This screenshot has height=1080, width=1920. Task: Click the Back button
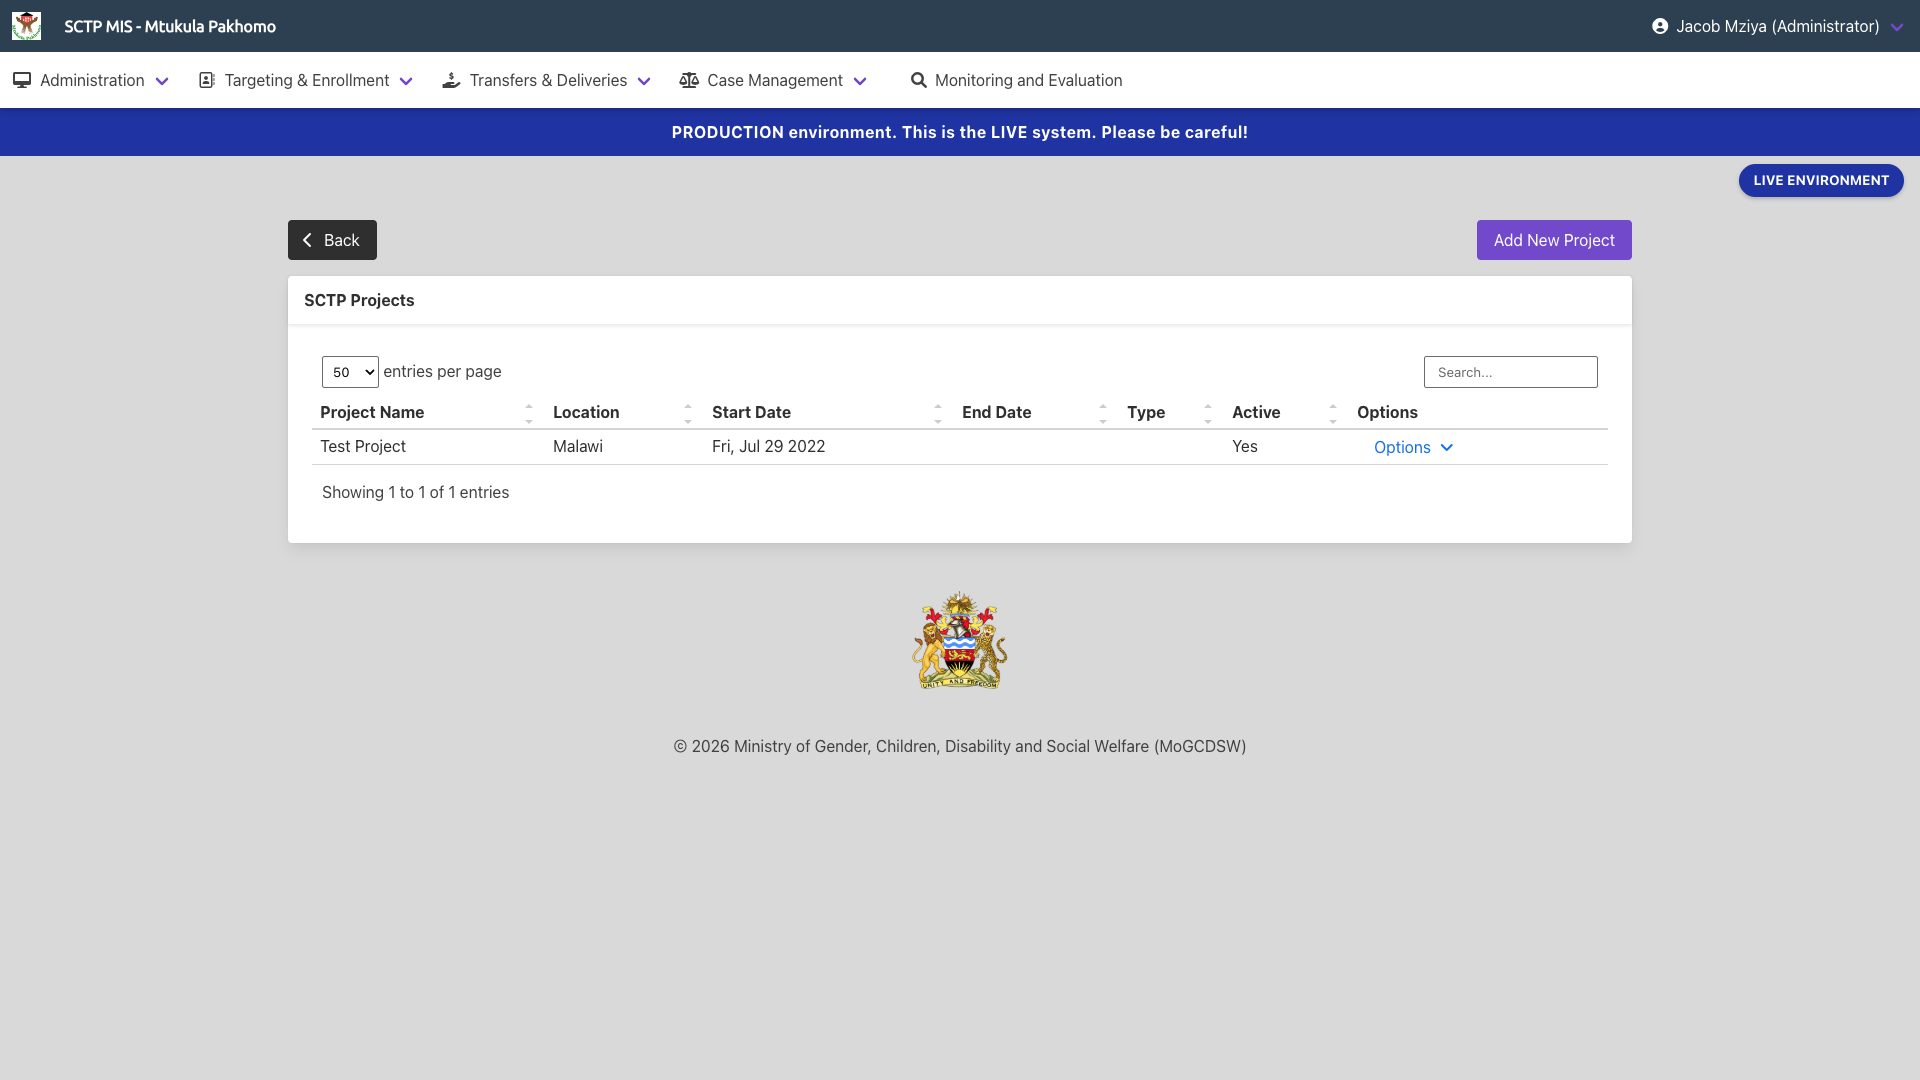click(332, 240)
